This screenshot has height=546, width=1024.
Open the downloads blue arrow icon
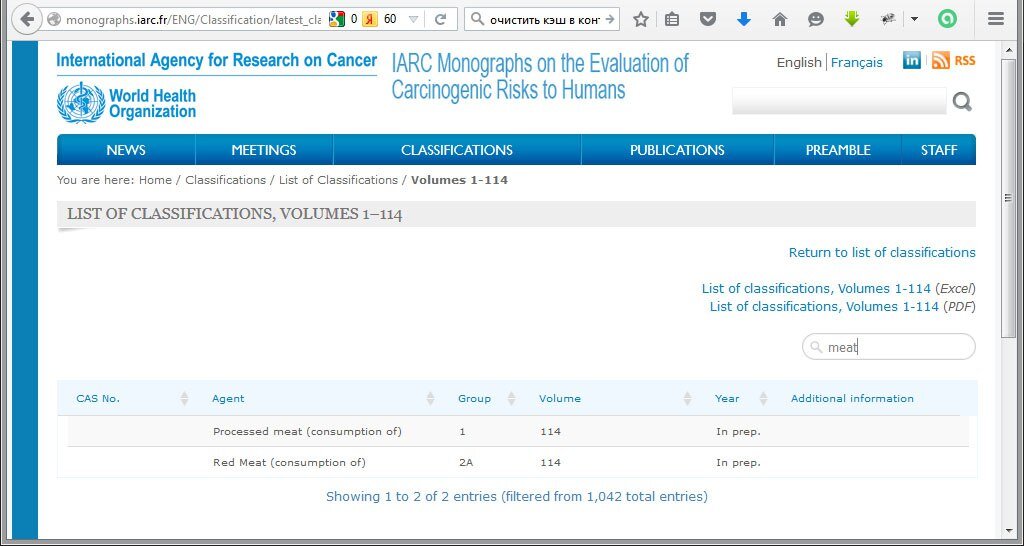pyautogui.click(x=744, y=20)
